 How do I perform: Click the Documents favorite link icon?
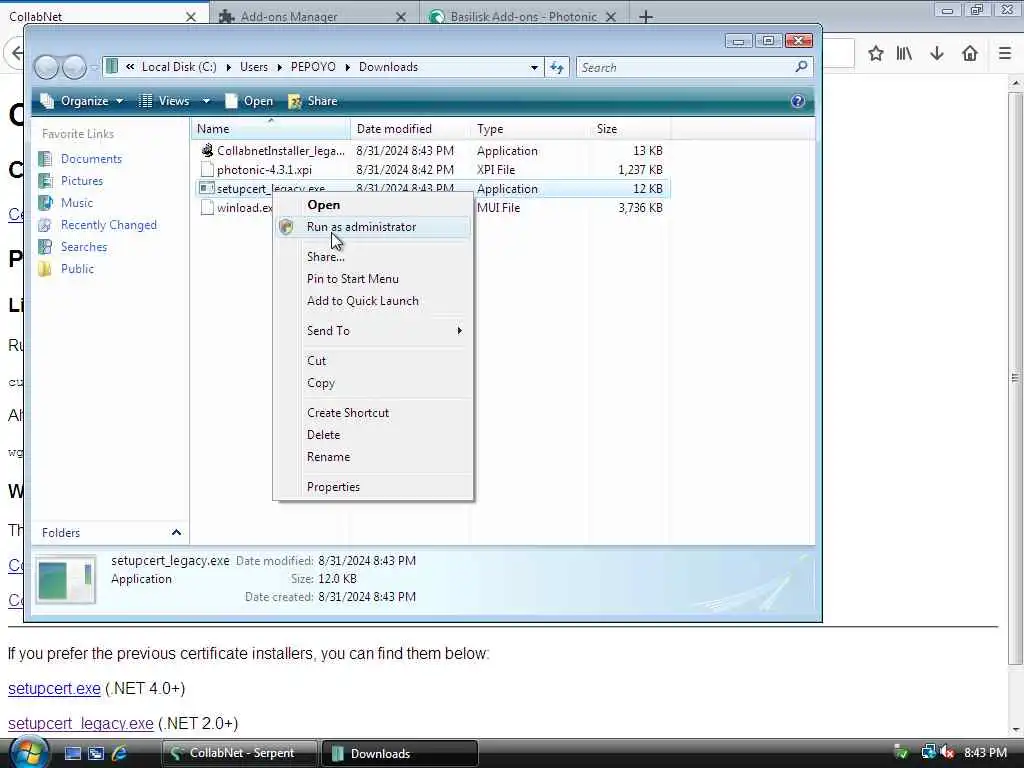[45, 159]
